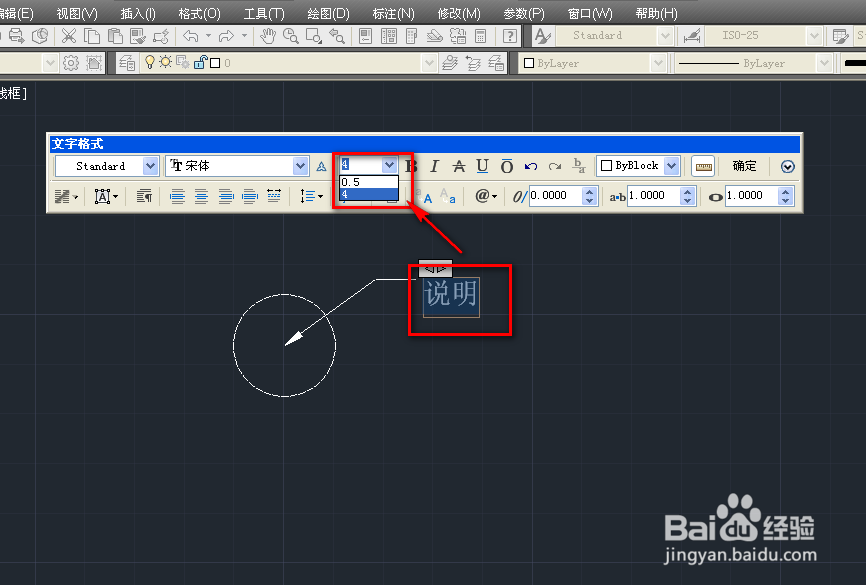This screenshot has height=585, width=866.
Task: Click the Layer Previous icon
Action: [473, 63]
